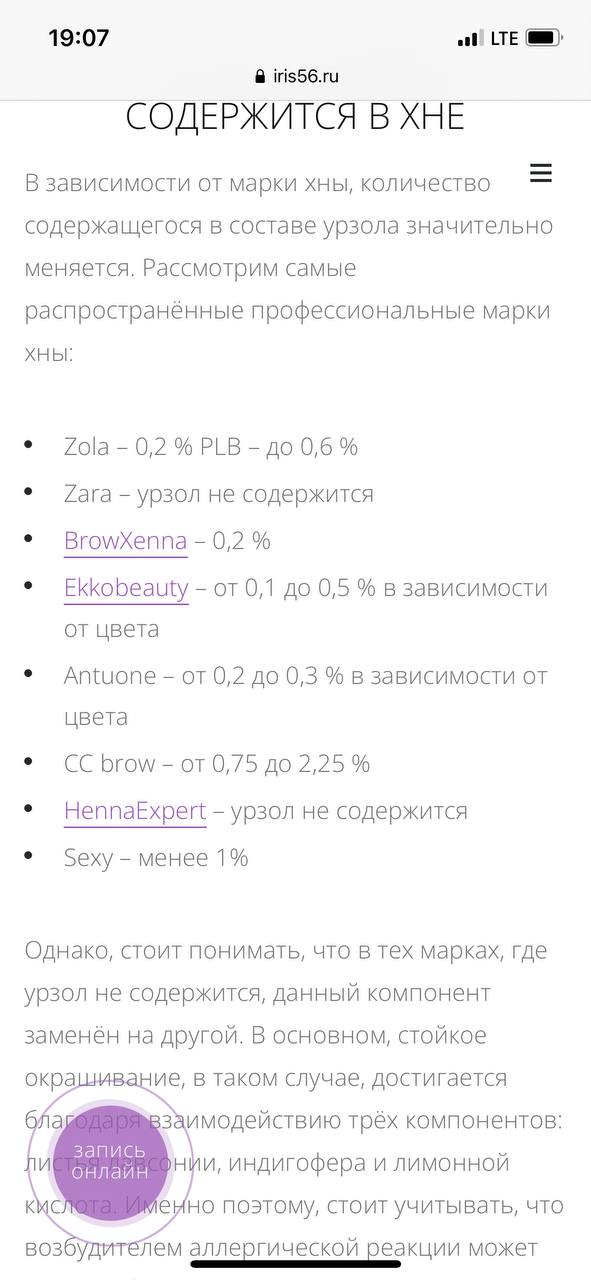This screenshot has height=1280, width=591.
Task: Open the hamburger menu icon
Action: click(541, 173)
